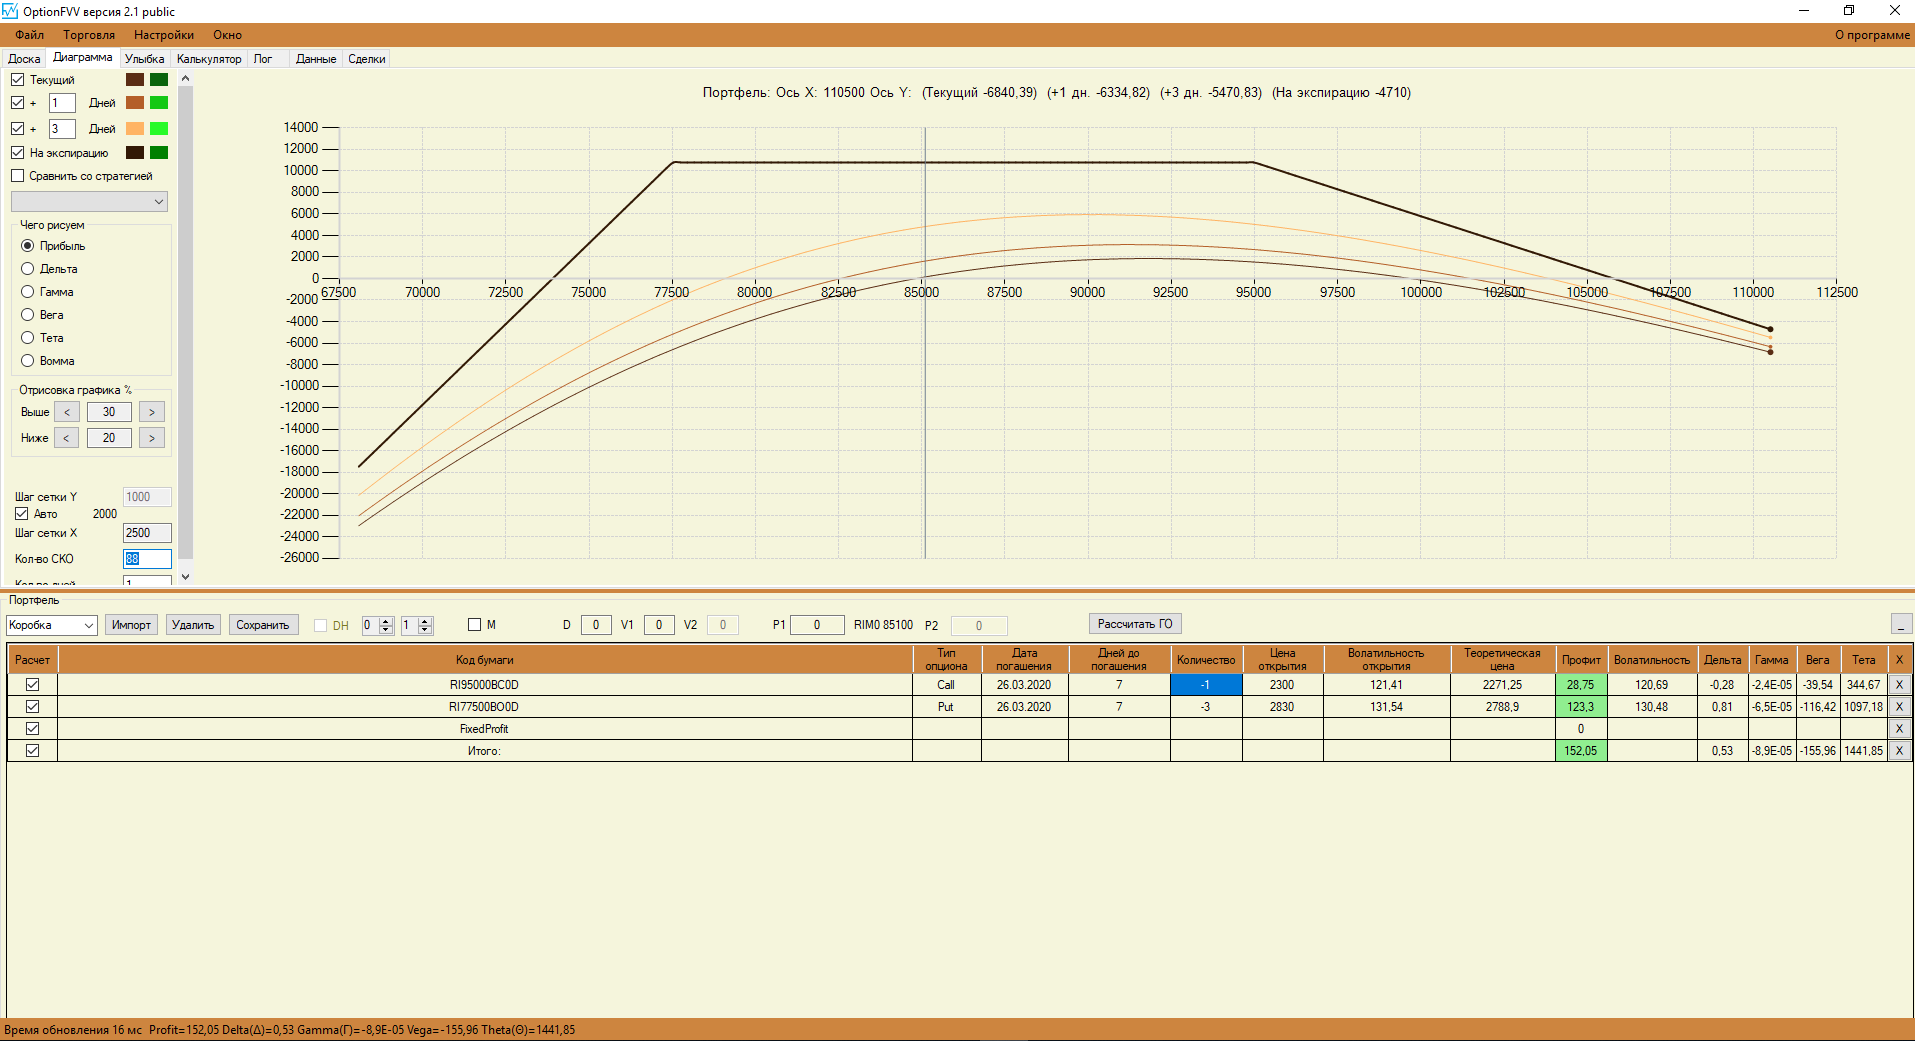This screenshot has width=1915, height=1041.
Task: Click the D input field in portfolio toolbar
Action: pos(596,625)
